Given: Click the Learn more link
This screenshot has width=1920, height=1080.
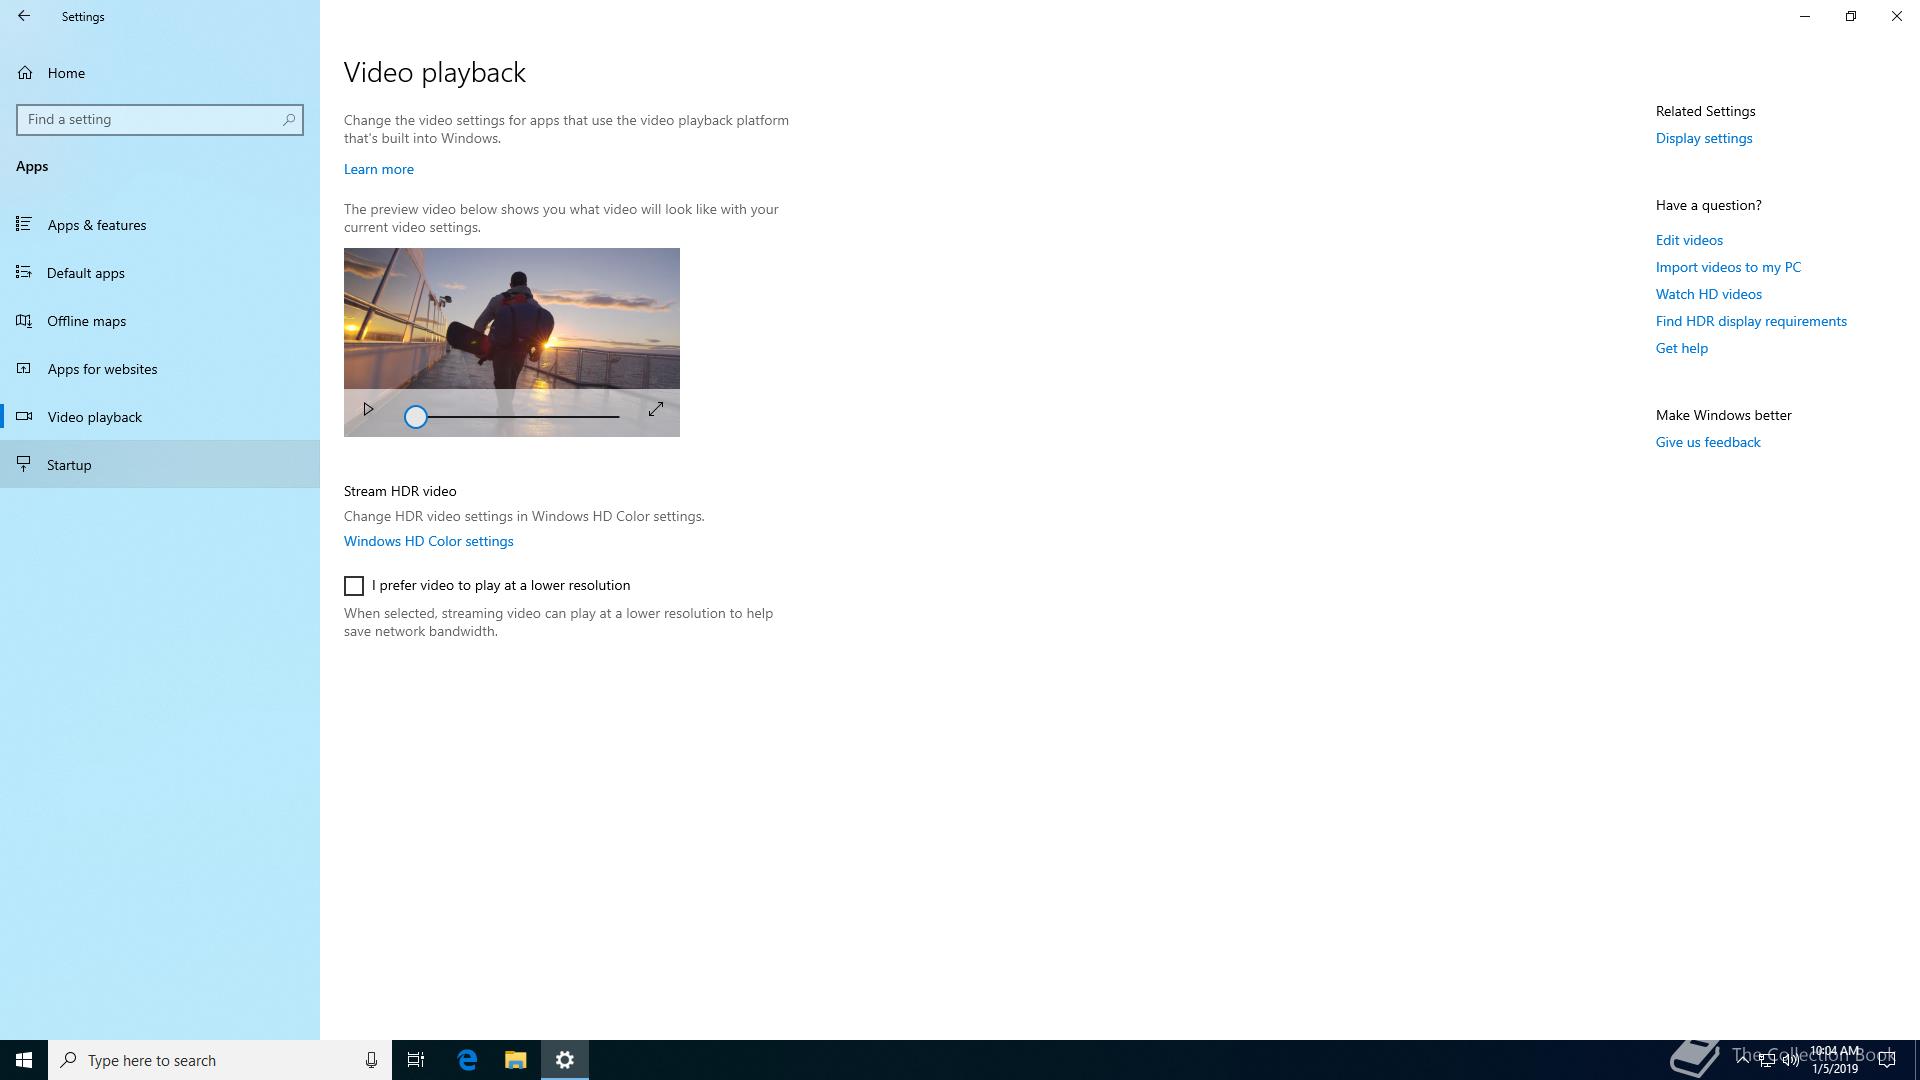Looking at the screenshot, I should [x=378, y=169].
